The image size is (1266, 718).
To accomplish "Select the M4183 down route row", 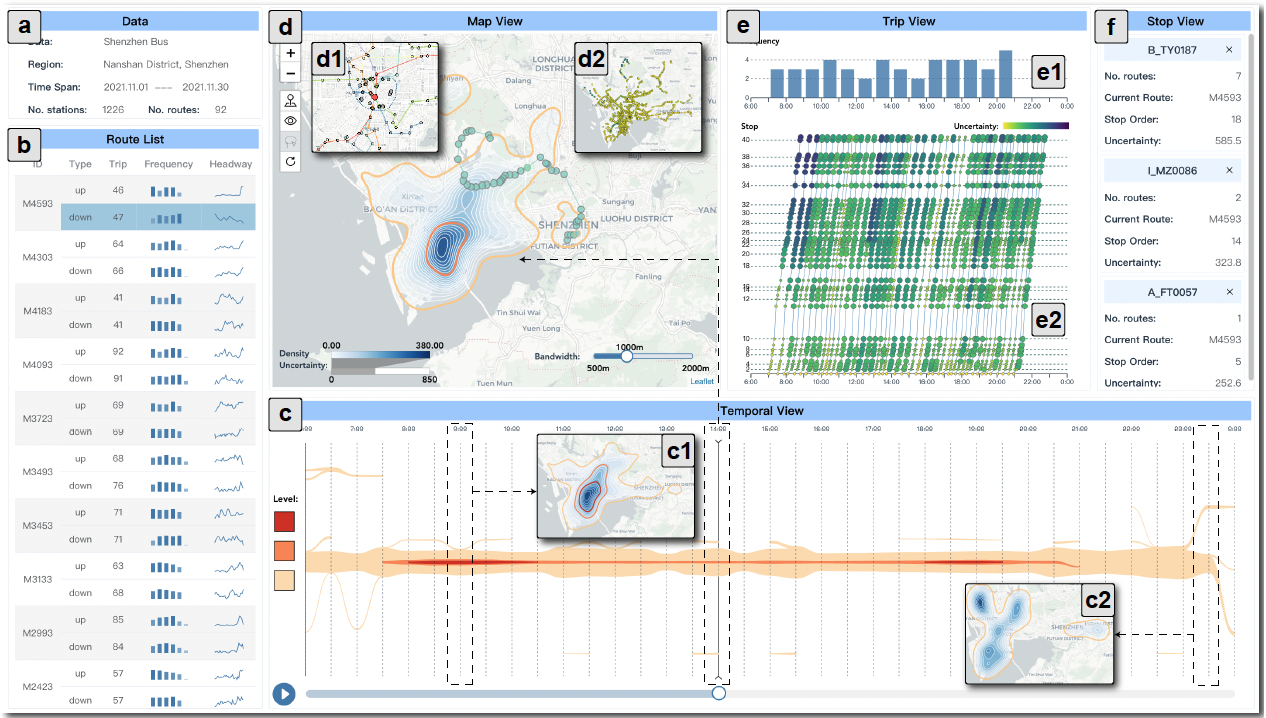I will point(158,325).
